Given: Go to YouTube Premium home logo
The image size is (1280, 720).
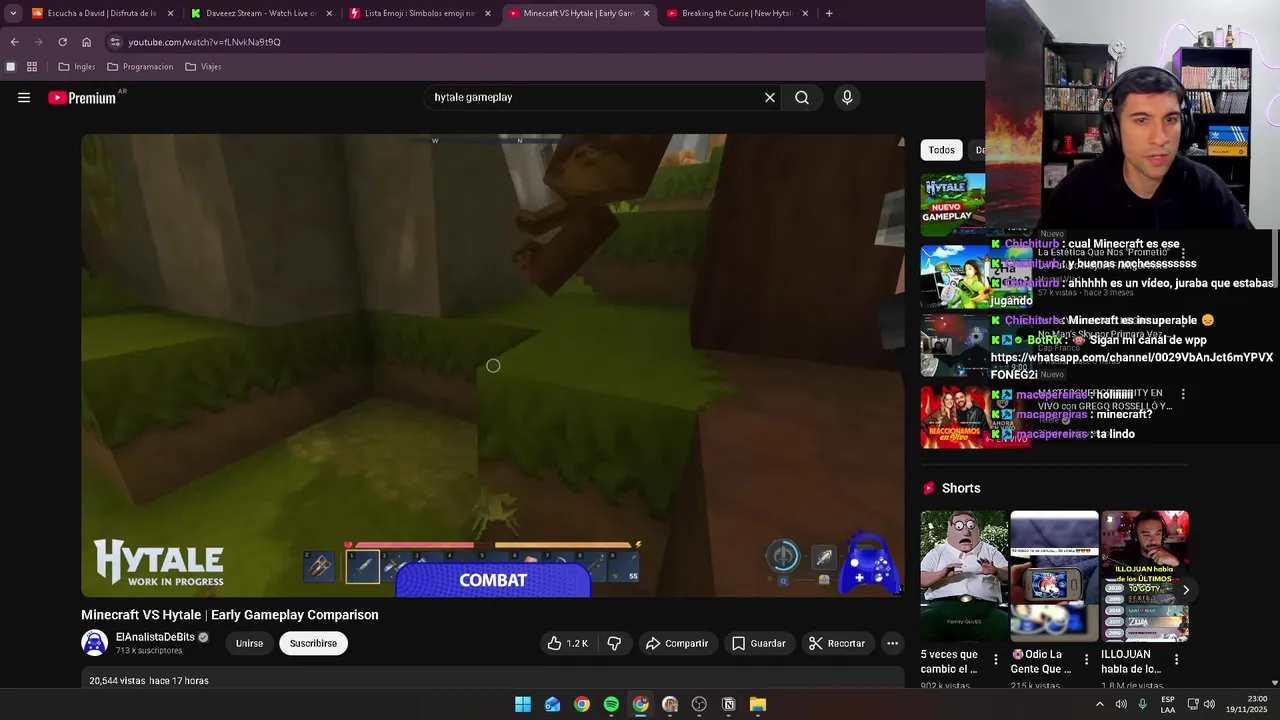Looking at the screenshot, I should [83, 97].
